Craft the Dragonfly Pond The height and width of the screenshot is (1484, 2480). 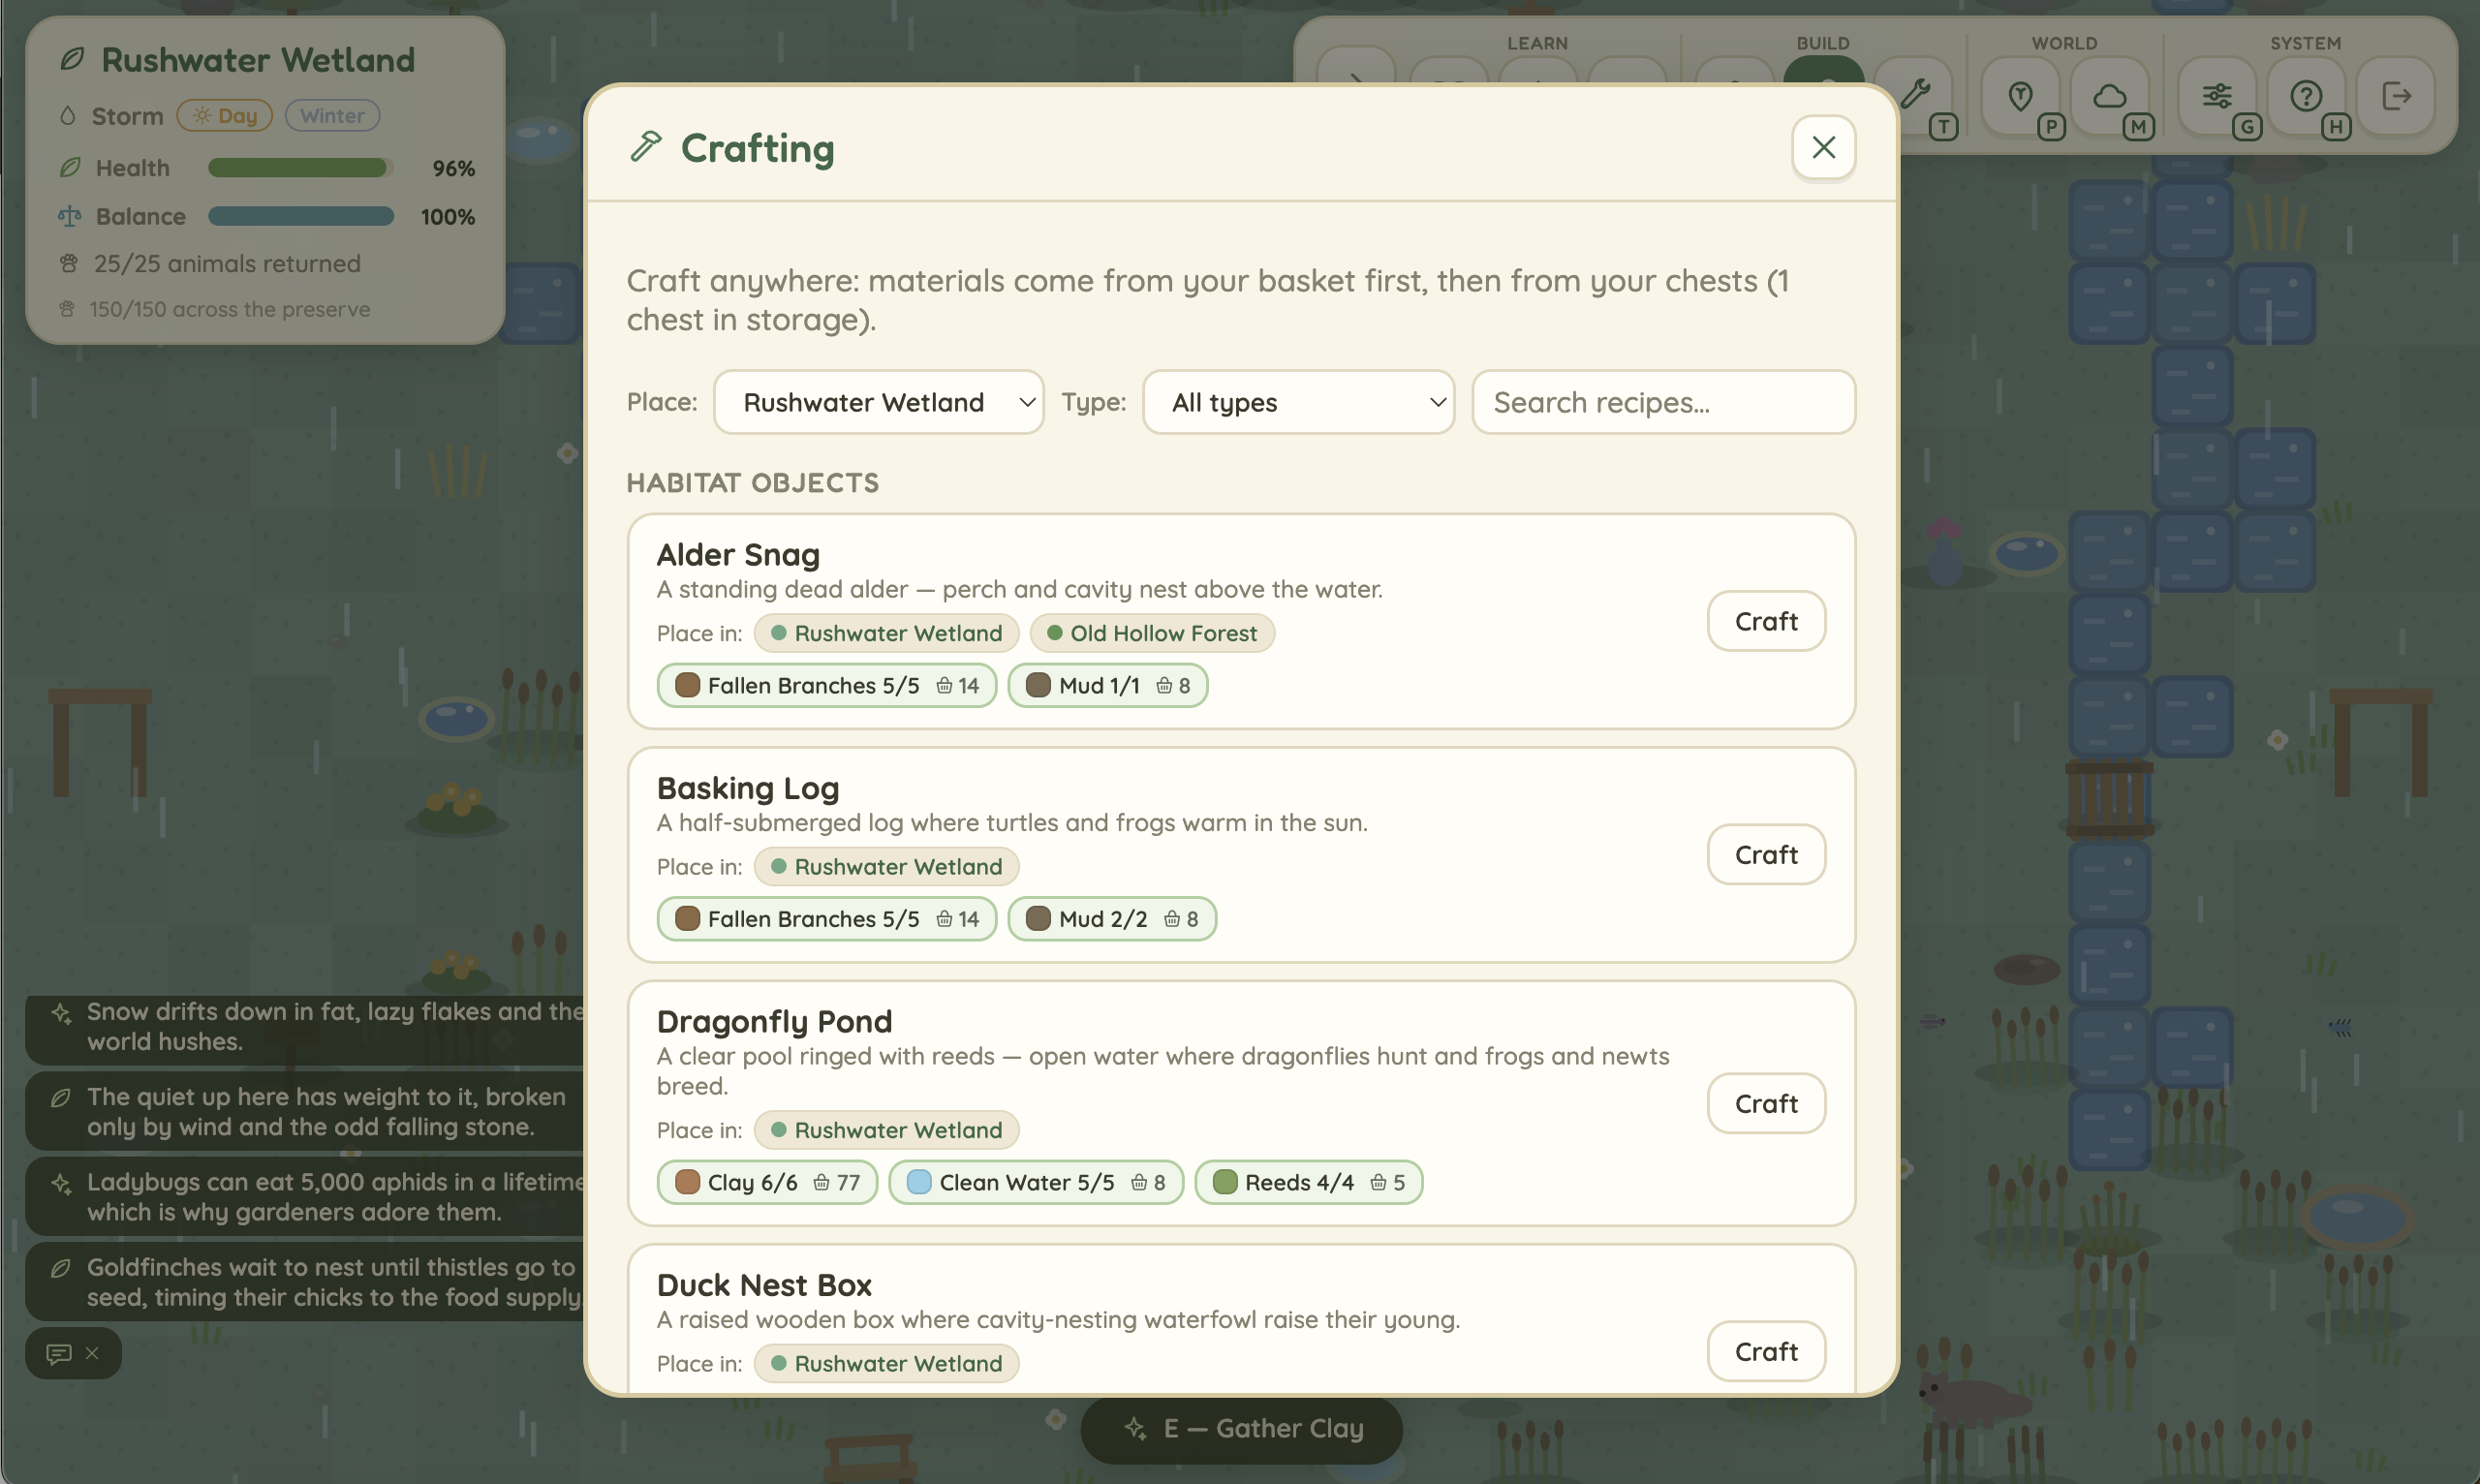click(x=1766, y=1103)
